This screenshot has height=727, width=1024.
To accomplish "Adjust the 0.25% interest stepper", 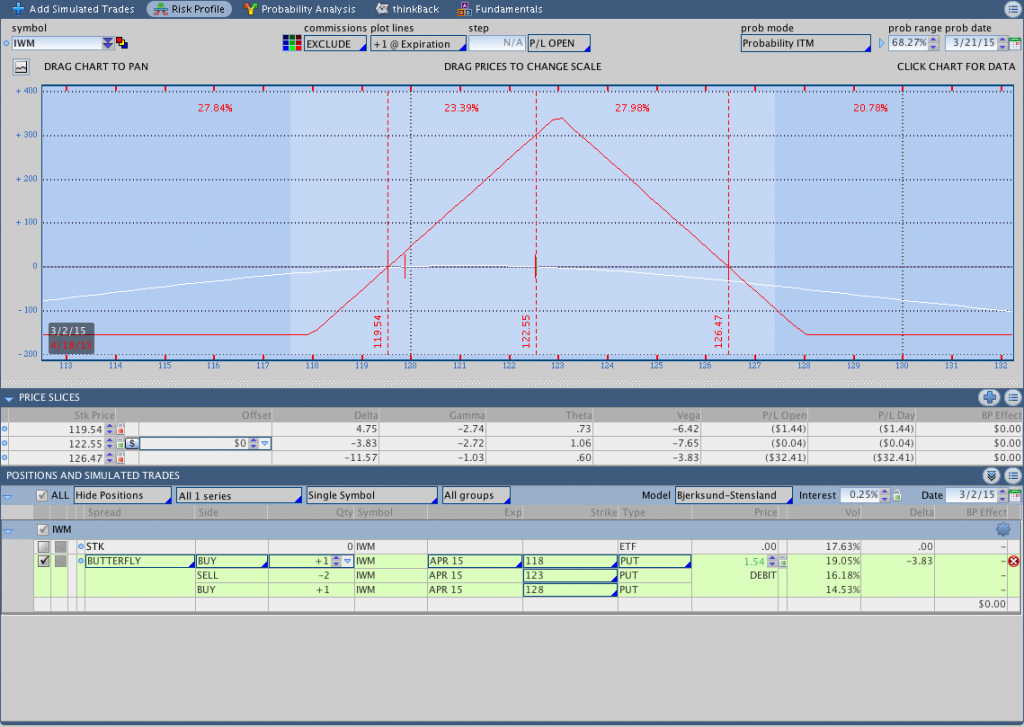I will coord(885,495).
